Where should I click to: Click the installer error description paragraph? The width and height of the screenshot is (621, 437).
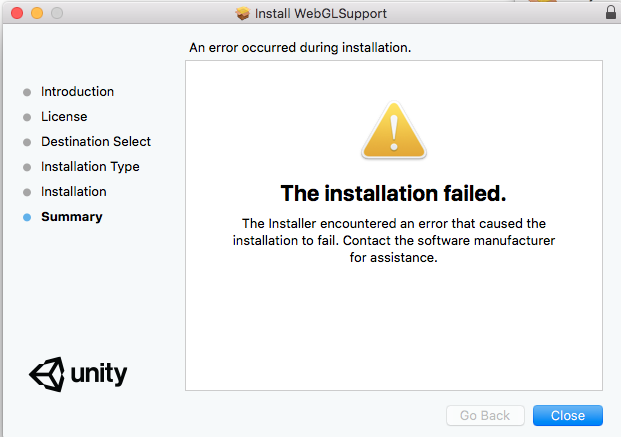point(393,240)
